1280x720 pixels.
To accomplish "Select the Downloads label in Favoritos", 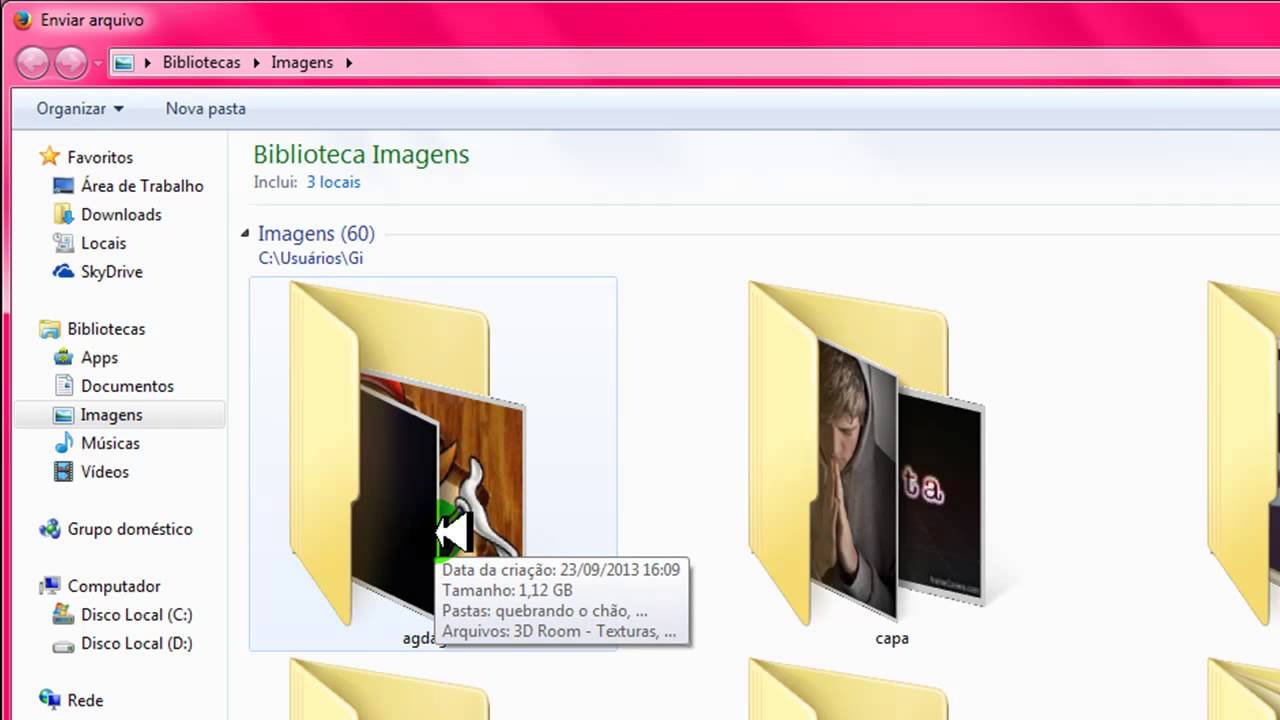I will coord(121,214).
